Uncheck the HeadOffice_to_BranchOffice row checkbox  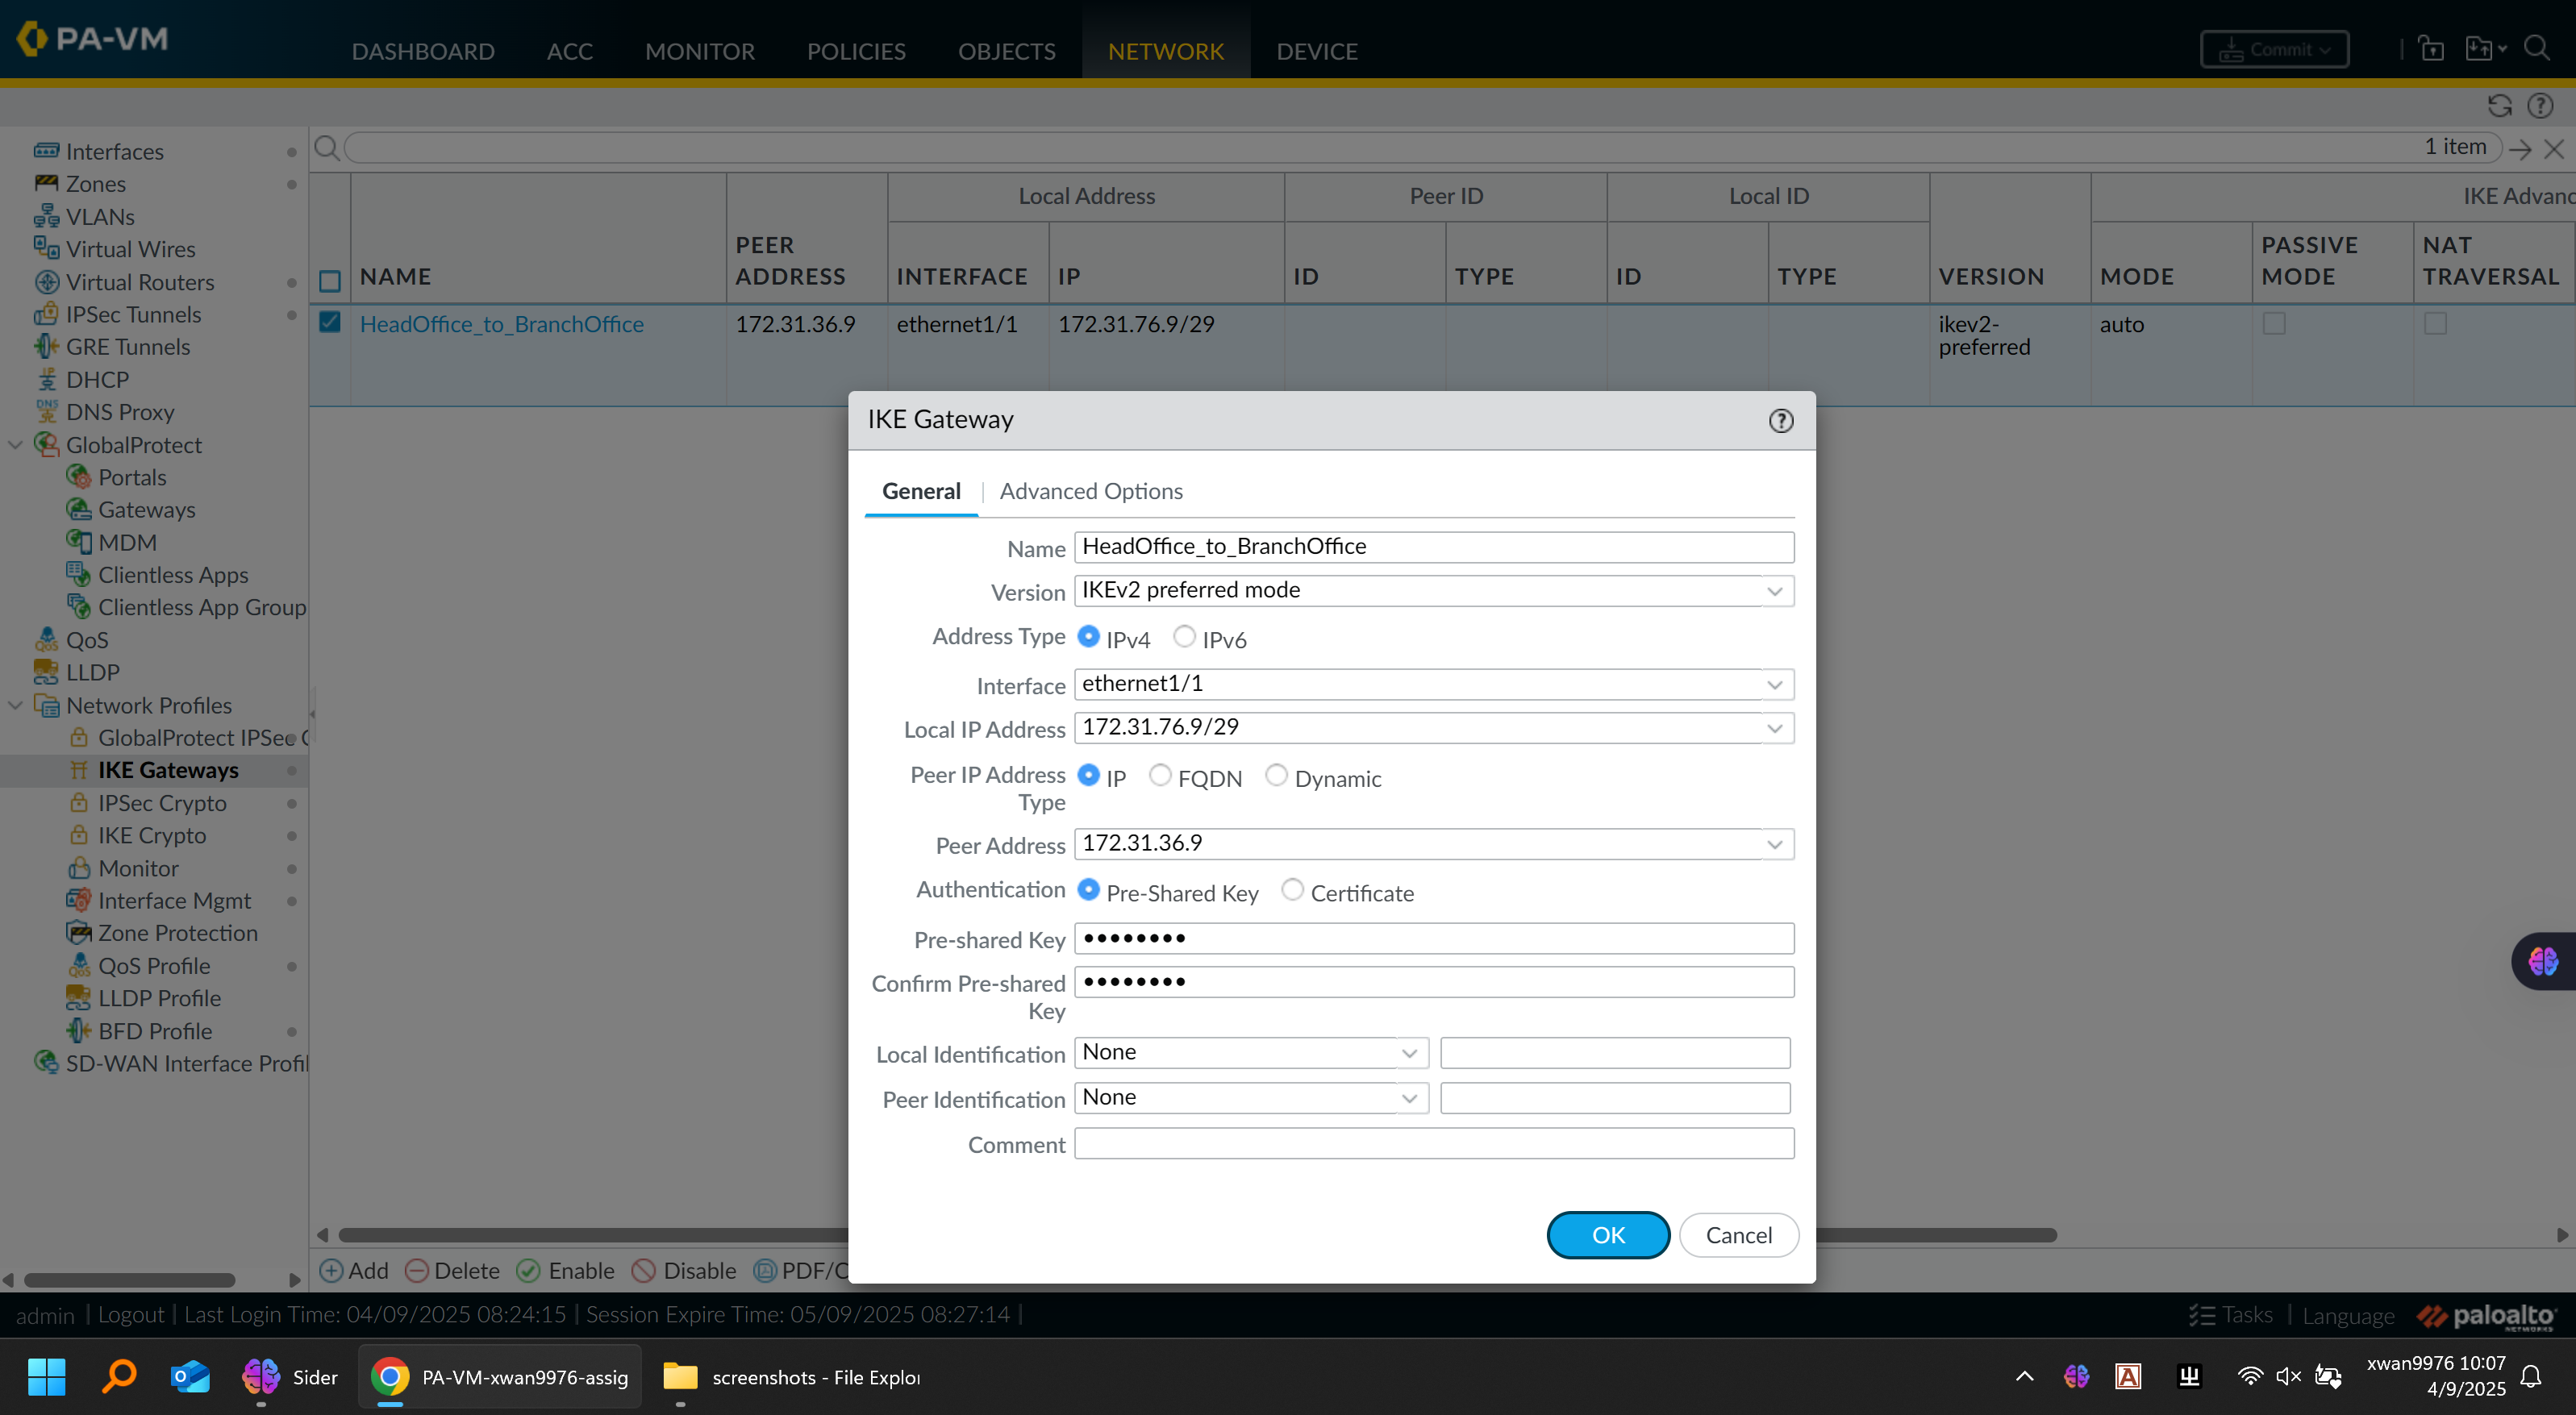coord(330,322)
